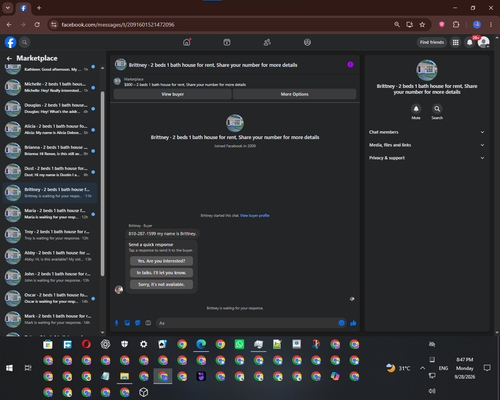Open Mark's 2 beds 1 bath conversation

[x=50, y=319]
